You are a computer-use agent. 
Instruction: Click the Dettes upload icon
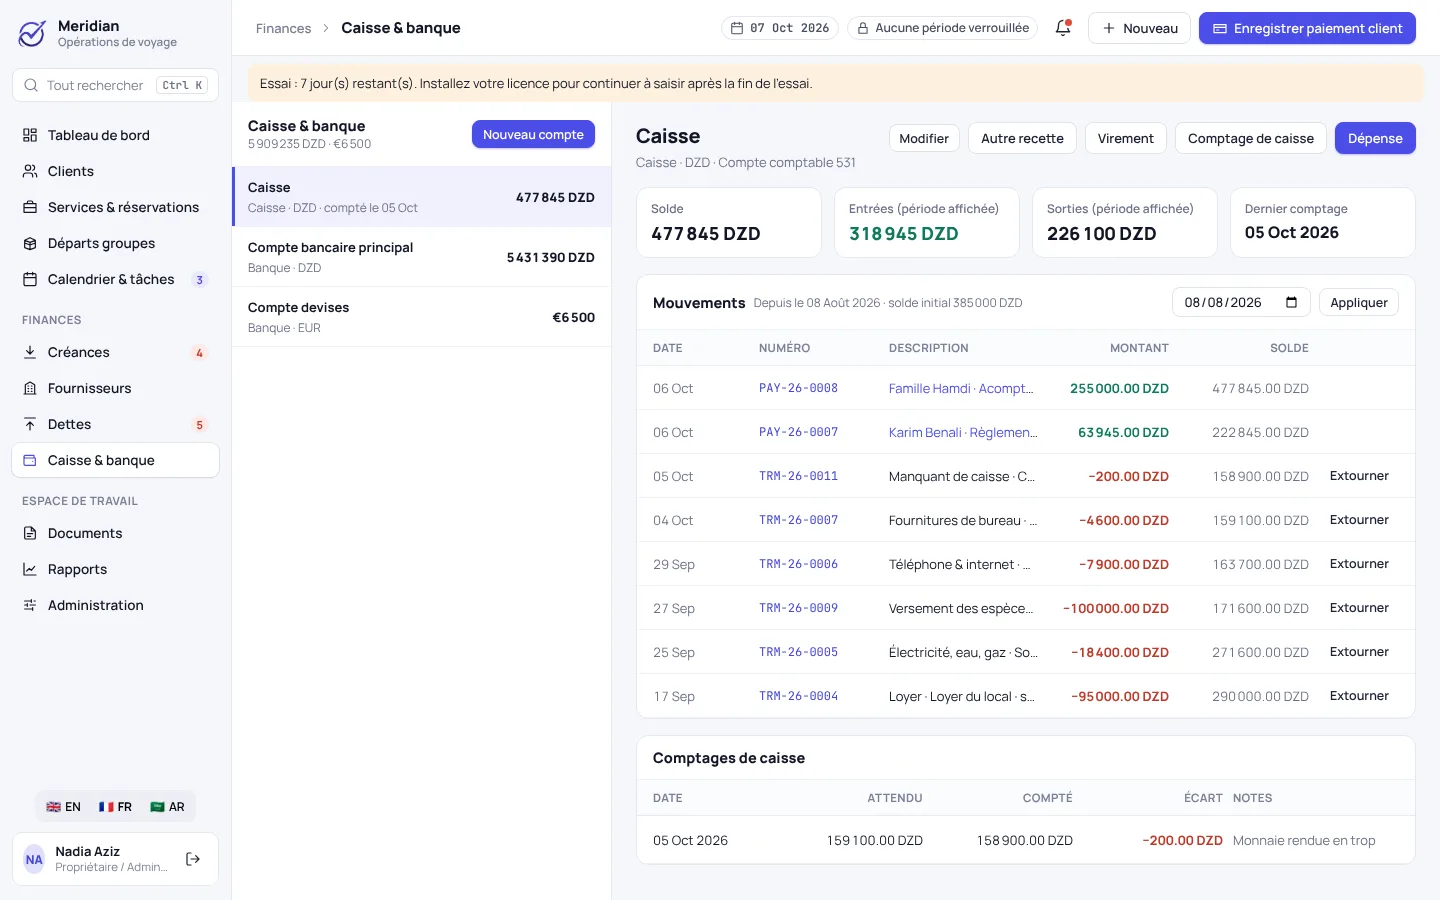(30, 424)
